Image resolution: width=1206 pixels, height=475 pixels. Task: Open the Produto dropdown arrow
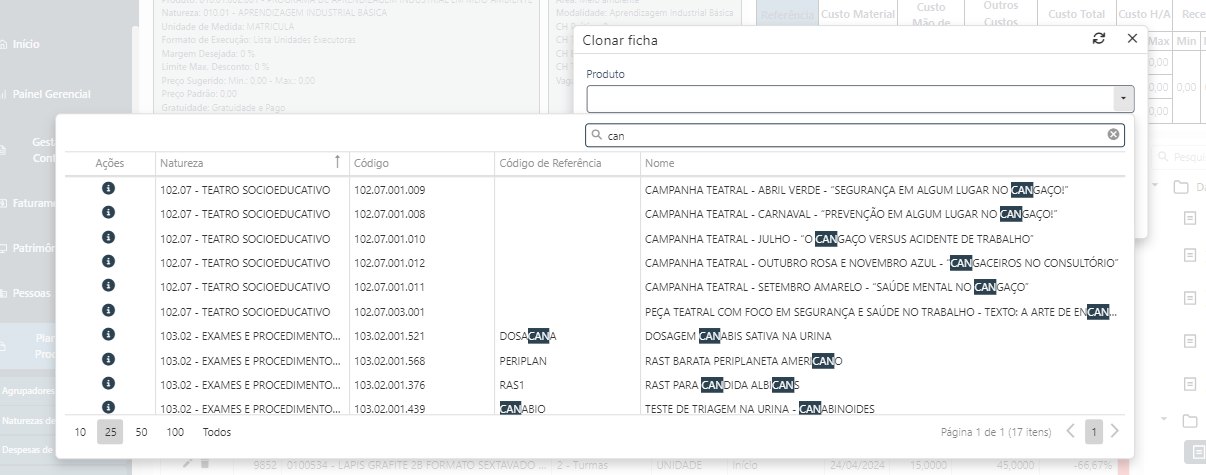click(x=1124, y=99)
